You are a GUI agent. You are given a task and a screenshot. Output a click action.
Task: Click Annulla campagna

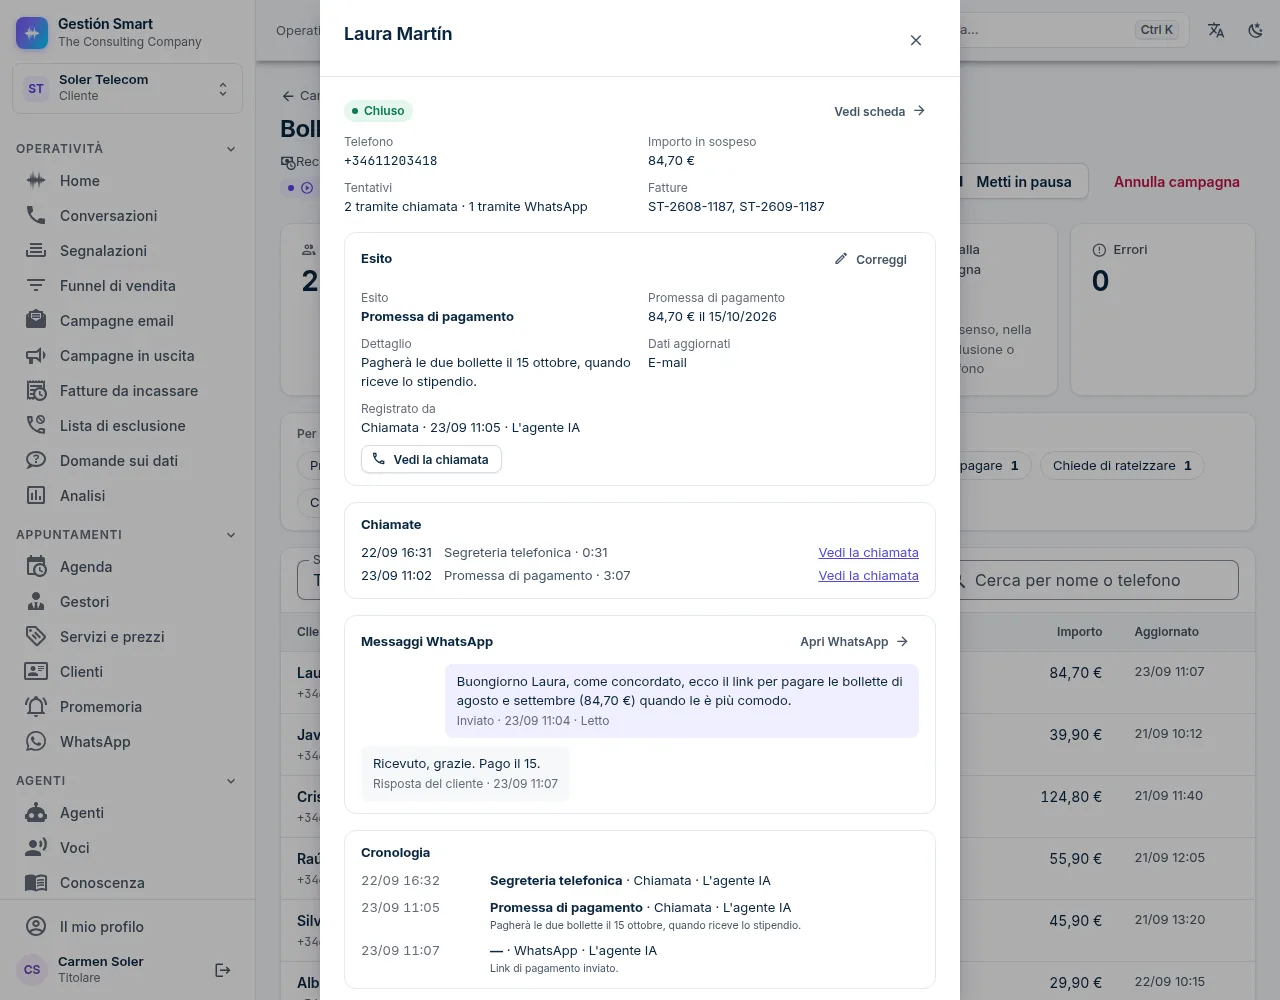(1177, 182)
